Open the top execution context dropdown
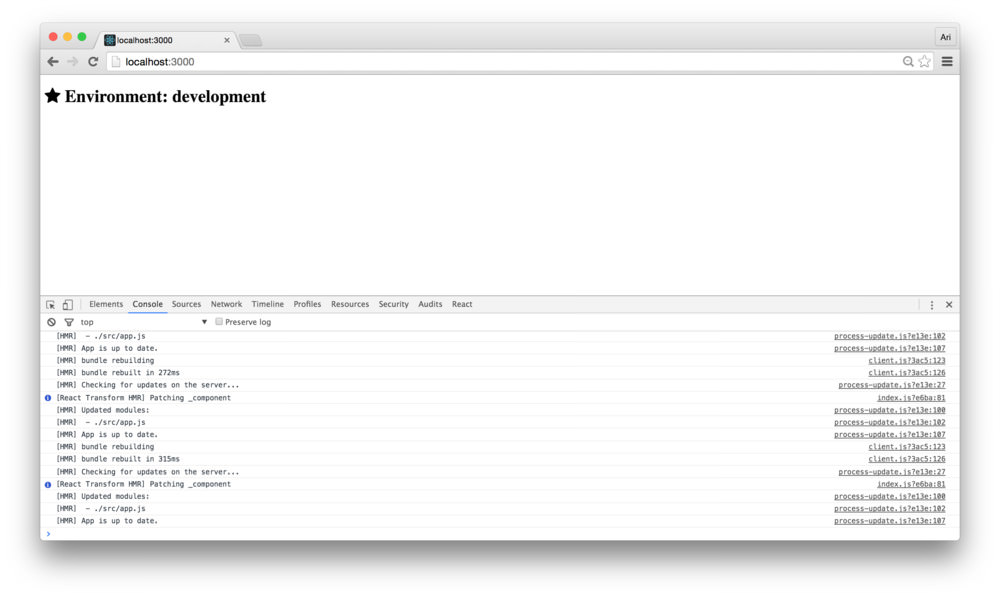1000x598 pixels. [x=144, y=322]
